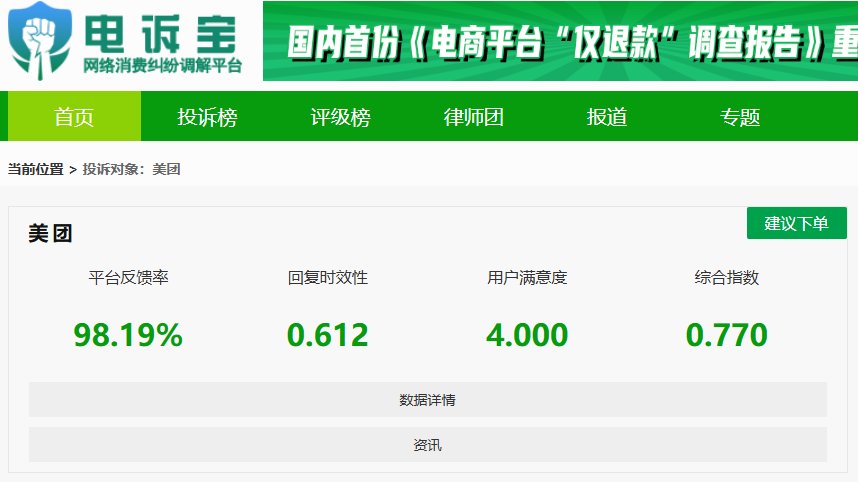Viewport: 858px width, 482px height.
Task: Click the 平台反馈率 label
Action: pos(129,277)
